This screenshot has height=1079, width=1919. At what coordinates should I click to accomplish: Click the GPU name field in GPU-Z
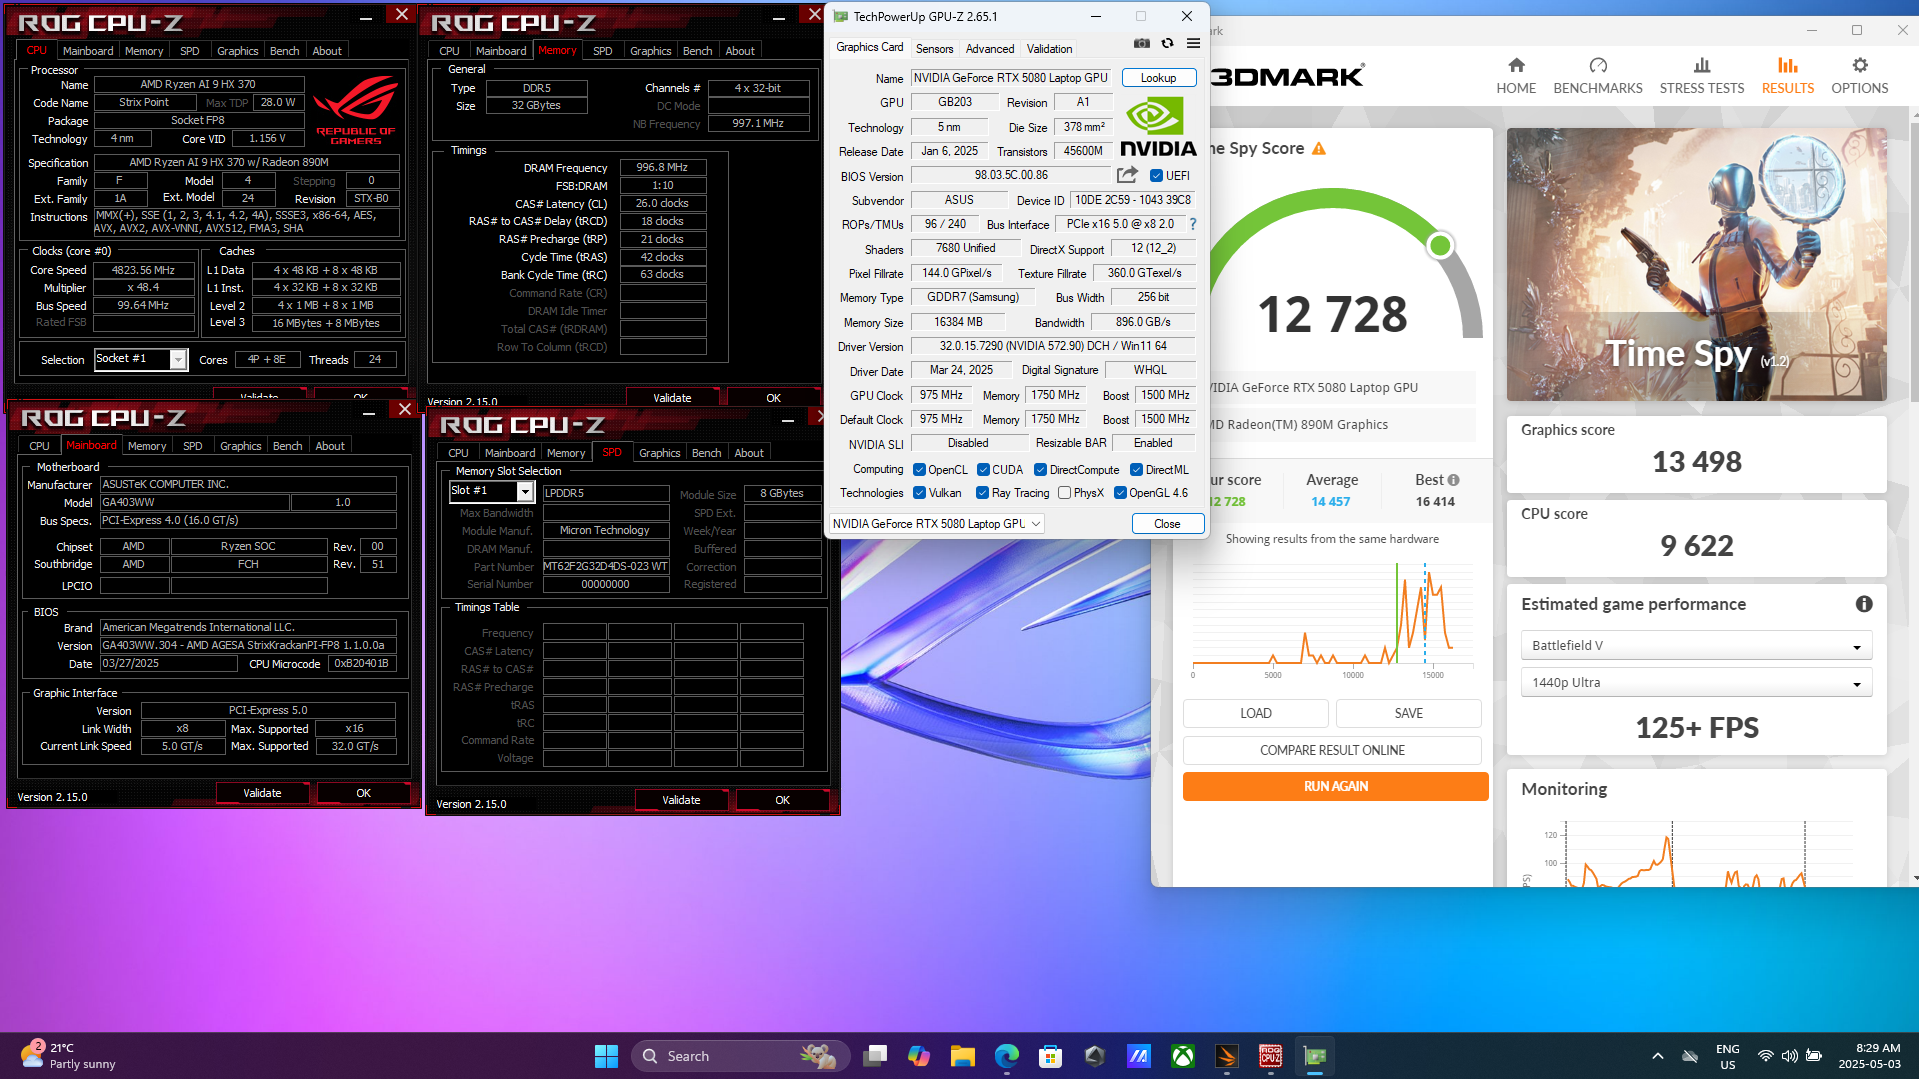(x=1010, y=78)
